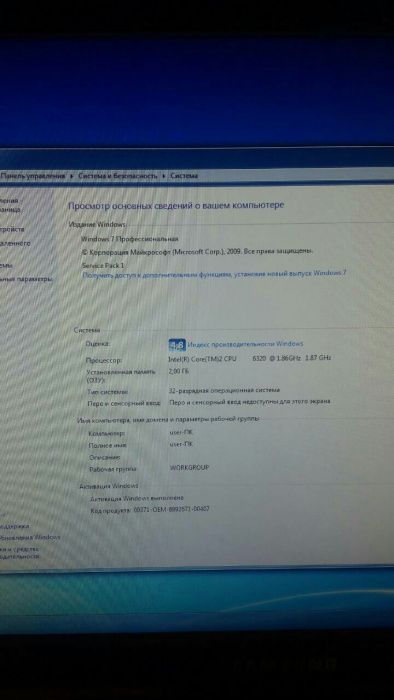Screen dimensions: 394x700
Task: Click the empty address bar area after Система
Action: [294, 176]
